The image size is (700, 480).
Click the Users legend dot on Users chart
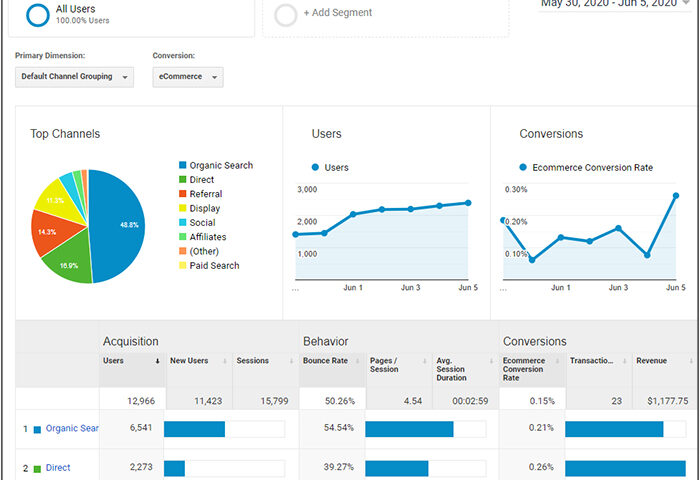point(315,167)
